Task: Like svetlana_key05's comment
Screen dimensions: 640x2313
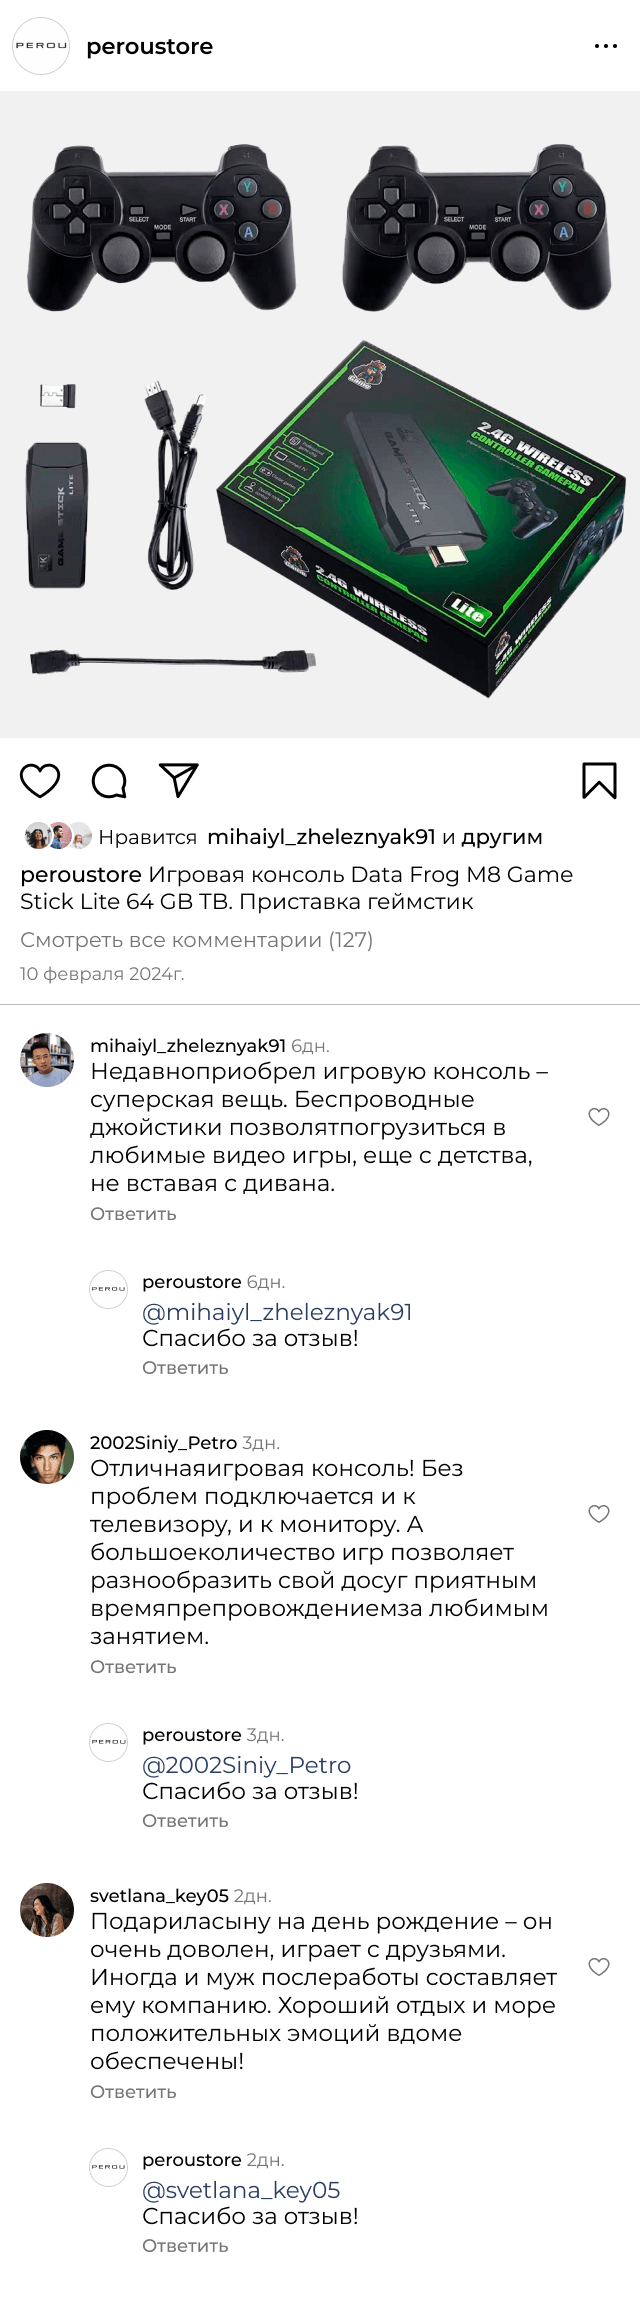Action: pos(599,1967)
